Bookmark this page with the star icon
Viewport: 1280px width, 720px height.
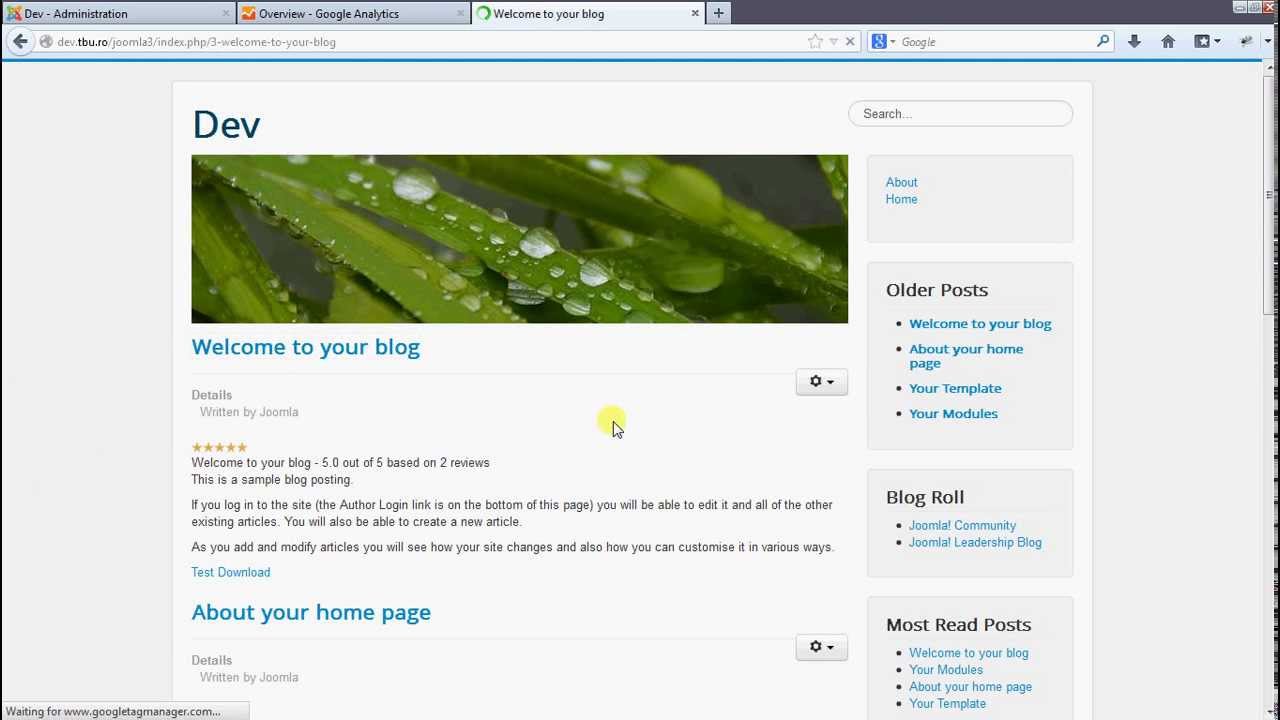point(815,42)
